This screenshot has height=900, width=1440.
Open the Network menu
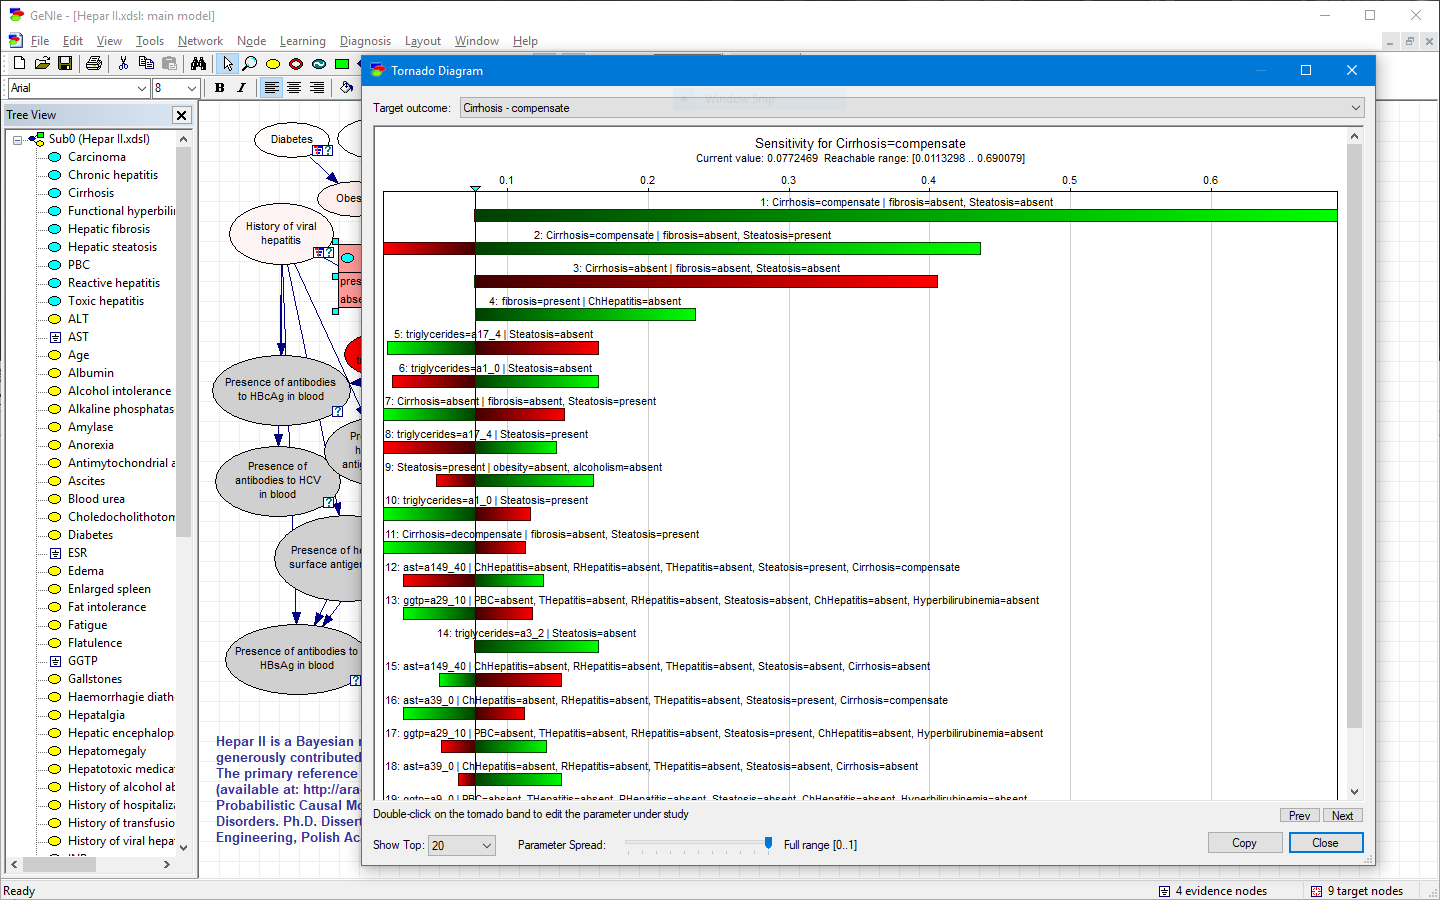click(x=200, y=41)
